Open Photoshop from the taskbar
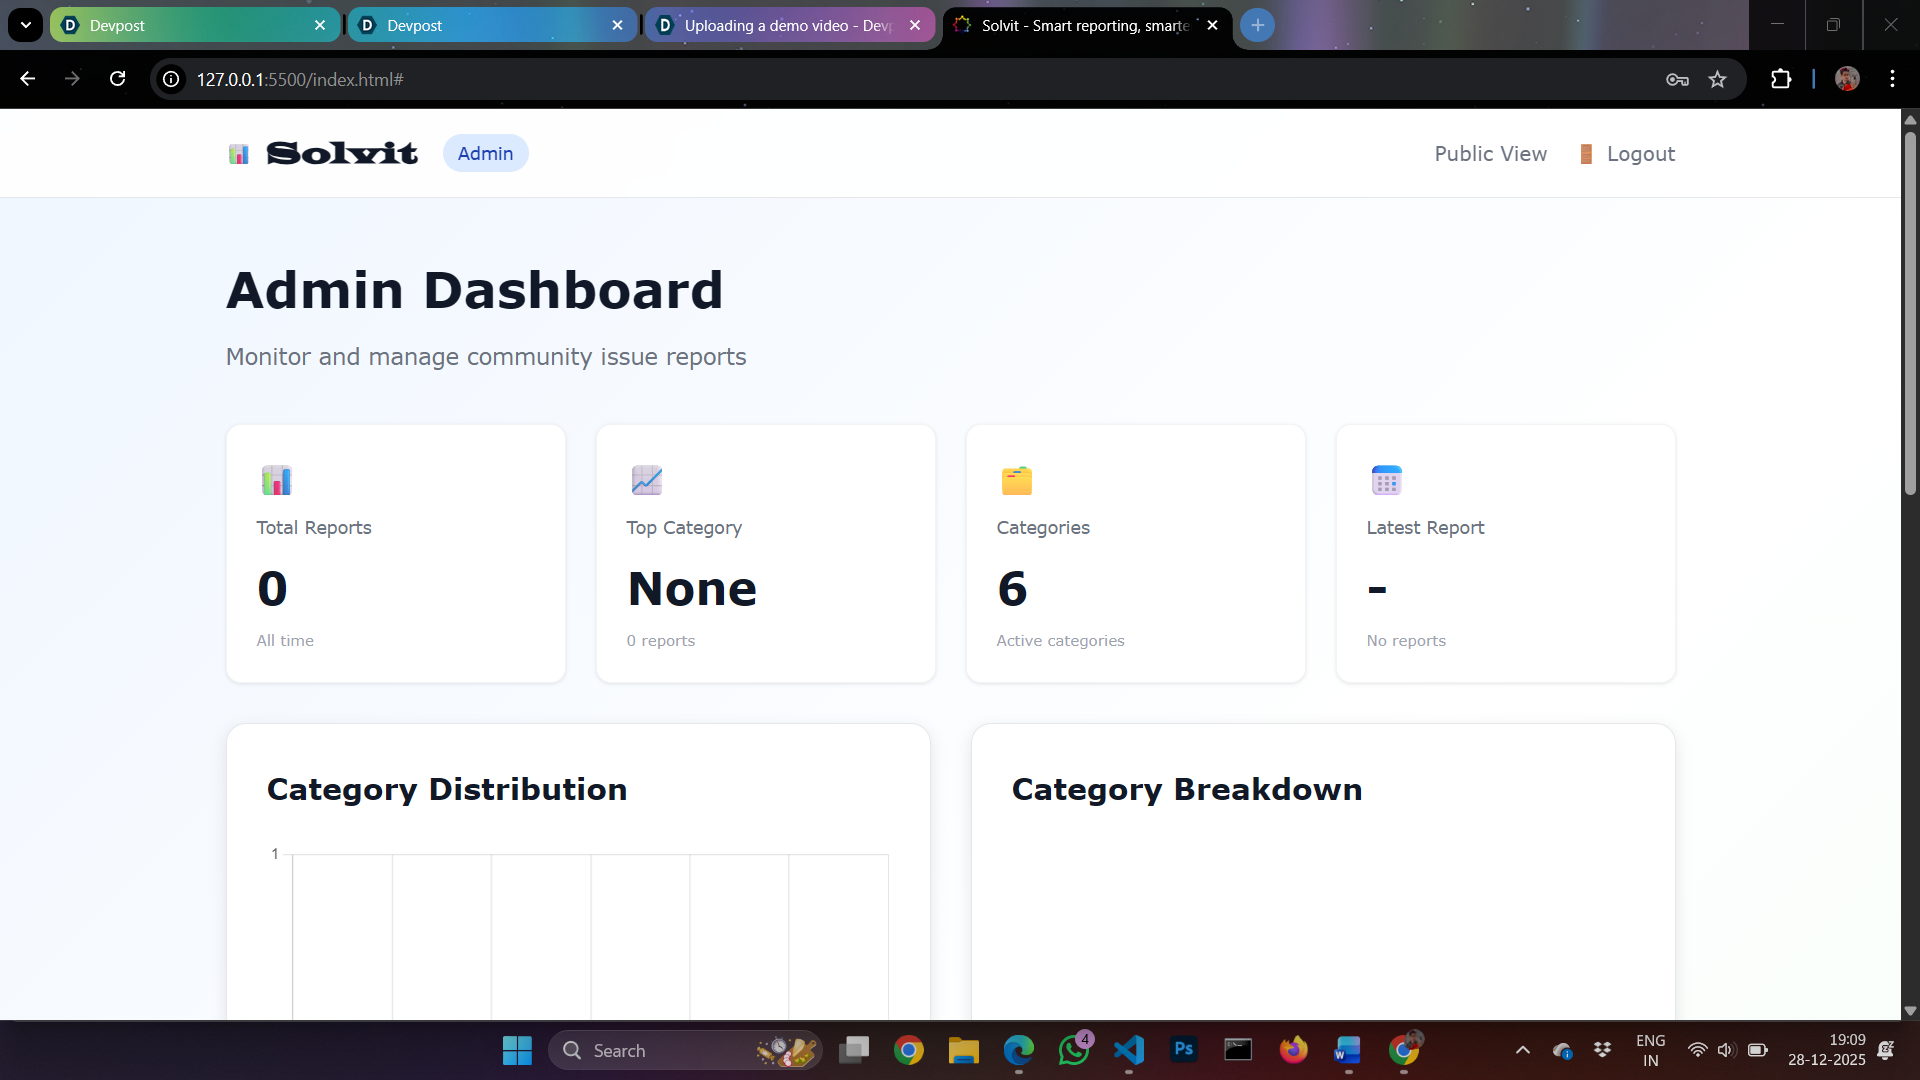Viewport: 1920px width, 1080px height. tap(1184, 1050)
